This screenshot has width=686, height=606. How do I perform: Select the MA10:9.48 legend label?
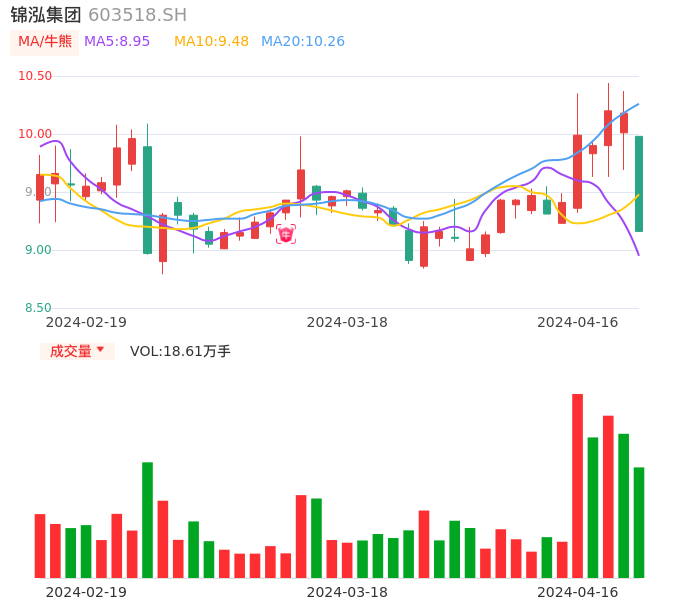[x=211, y=42]
